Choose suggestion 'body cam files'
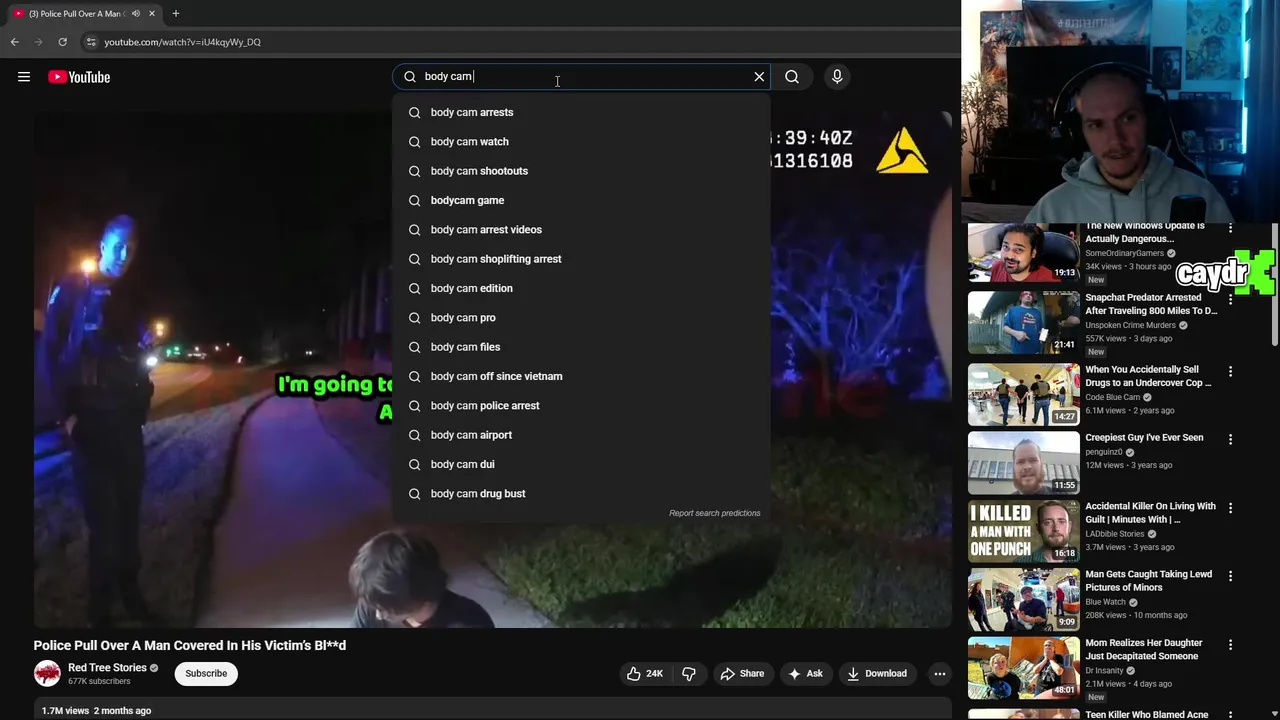This screenshot has width=1280, height=720. [x=581, y=347]
